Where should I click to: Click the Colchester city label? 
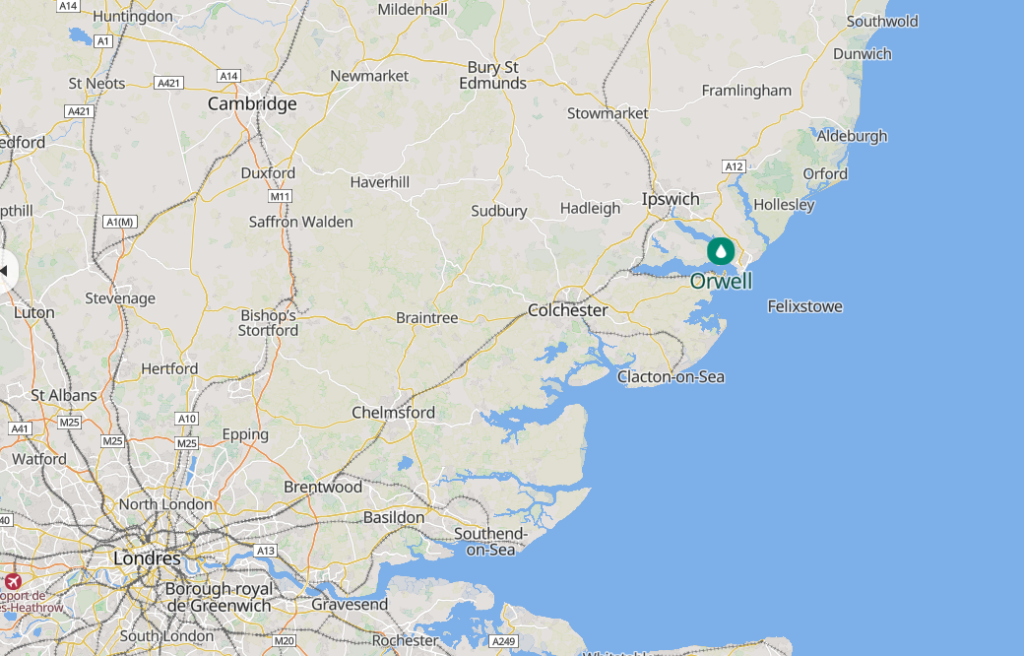(x=568, y=310)
